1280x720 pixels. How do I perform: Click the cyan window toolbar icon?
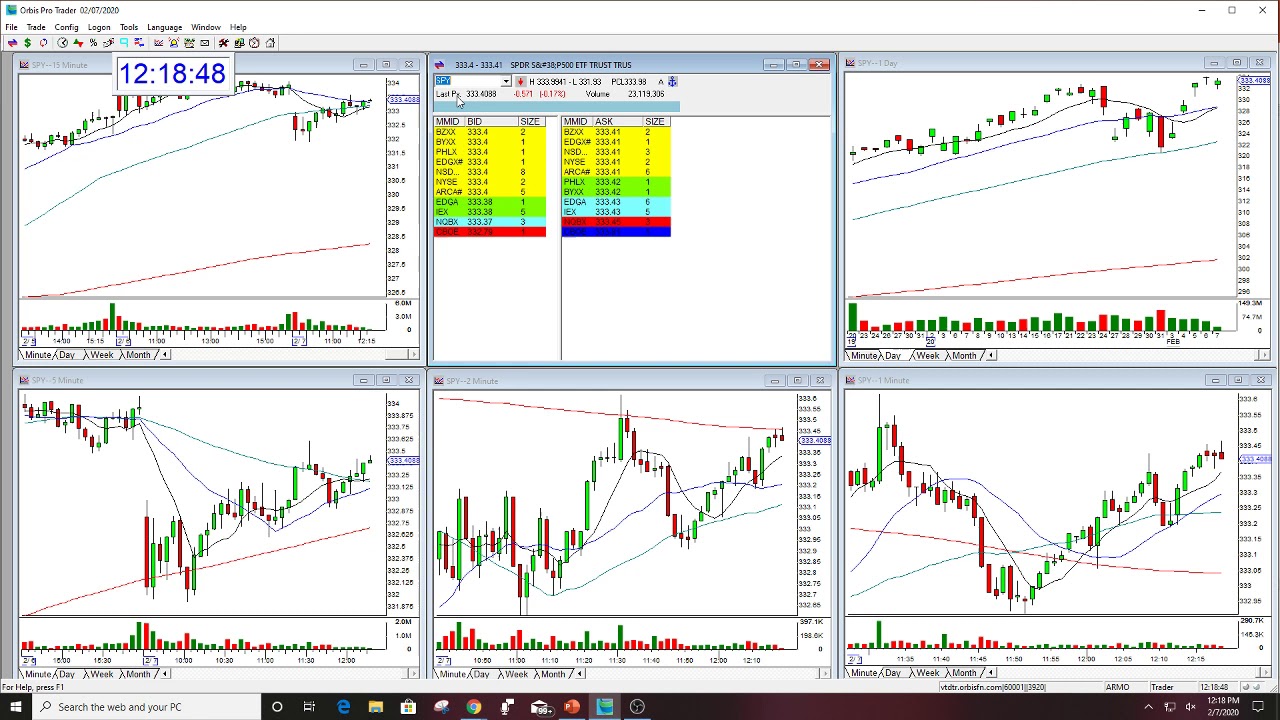[x=124, y=43]
